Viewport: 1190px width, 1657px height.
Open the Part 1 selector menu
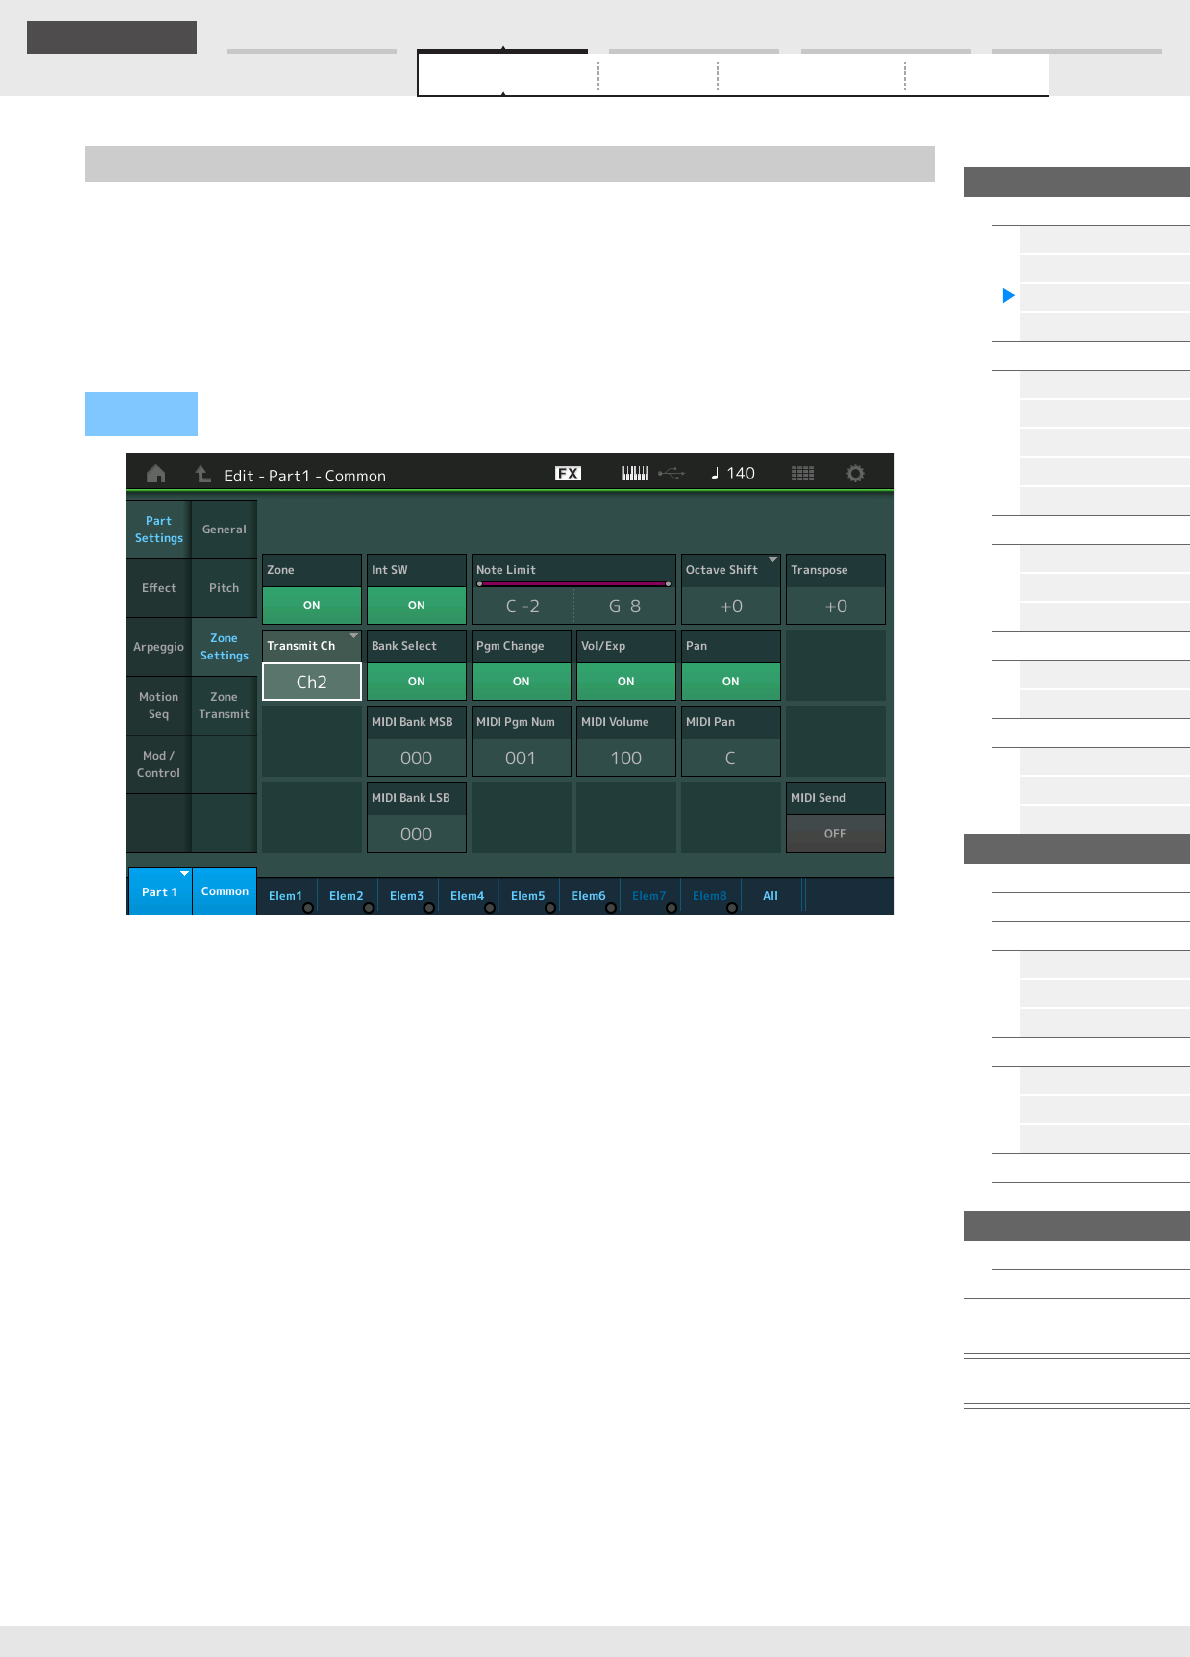click(x=160, y=891)
